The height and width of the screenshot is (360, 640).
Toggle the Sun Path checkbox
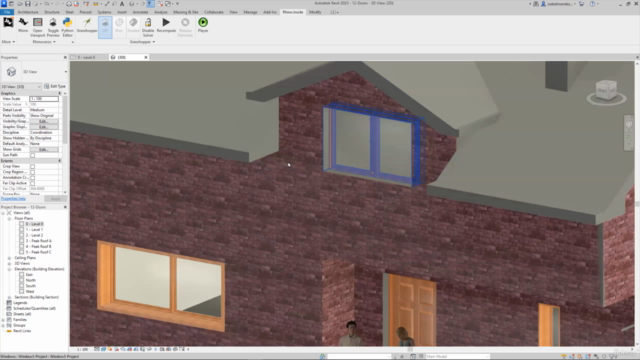point(33,156)
